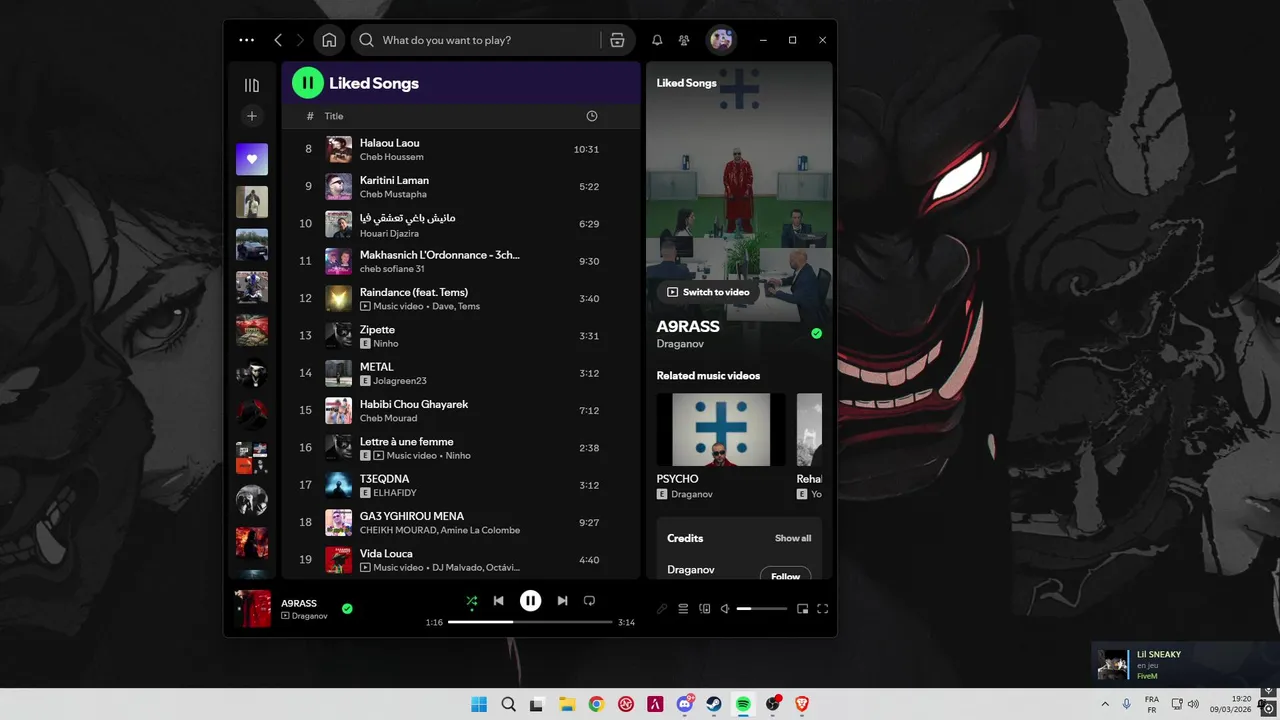Viewport: 1280px width, 720px height.
Task: Open File Explorer from taskbar
Action: pos(566,704)
